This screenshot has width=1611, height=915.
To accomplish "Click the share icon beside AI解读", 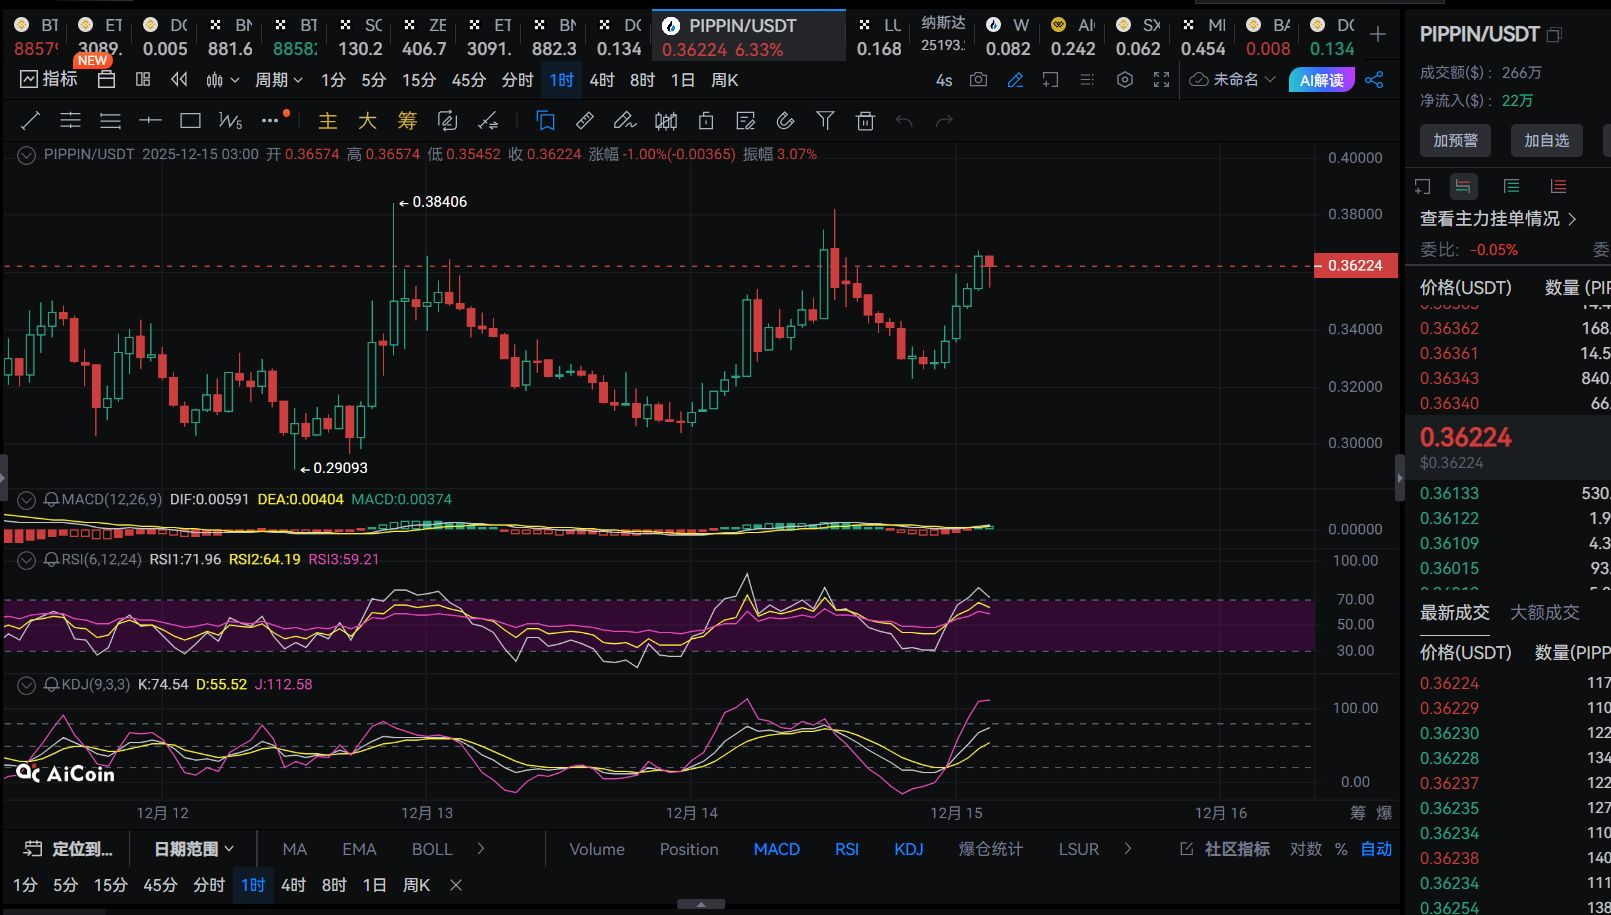I will (1375, 80).
